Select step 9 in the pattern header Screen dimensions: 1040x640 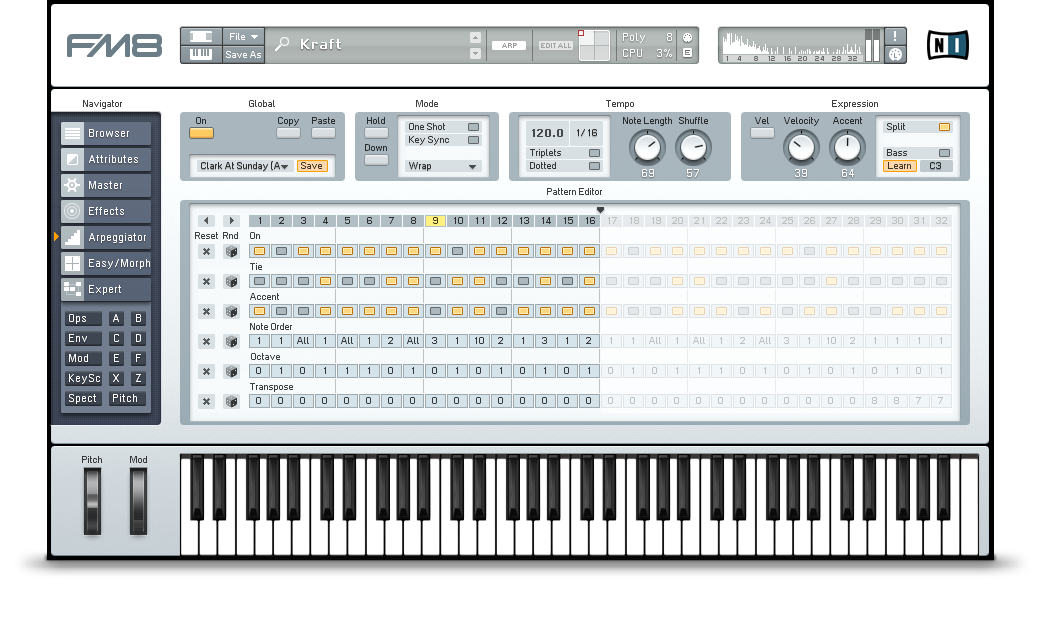click(x=435, y=221)
